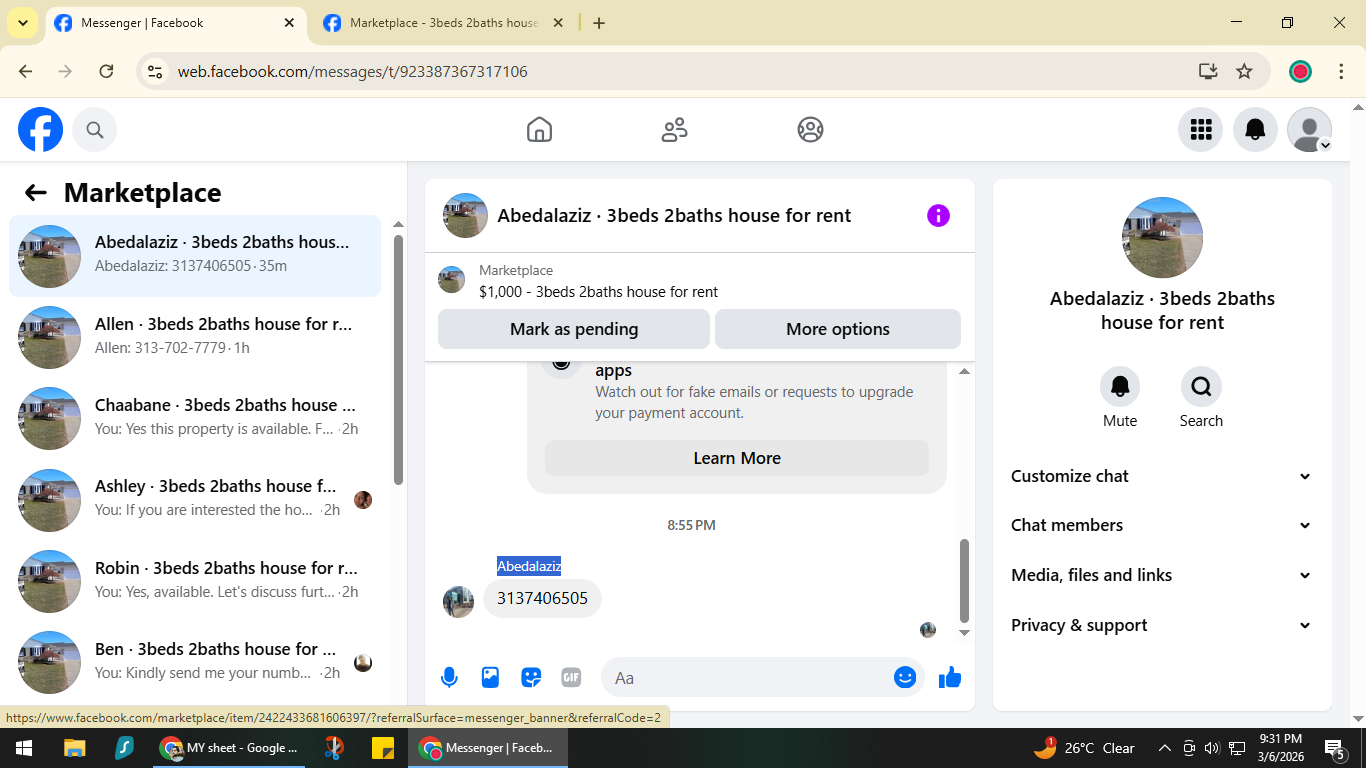This screenshot has width=1366, height=768.
Task: Choose a sticker icon
Action: [x=531, y=677]
